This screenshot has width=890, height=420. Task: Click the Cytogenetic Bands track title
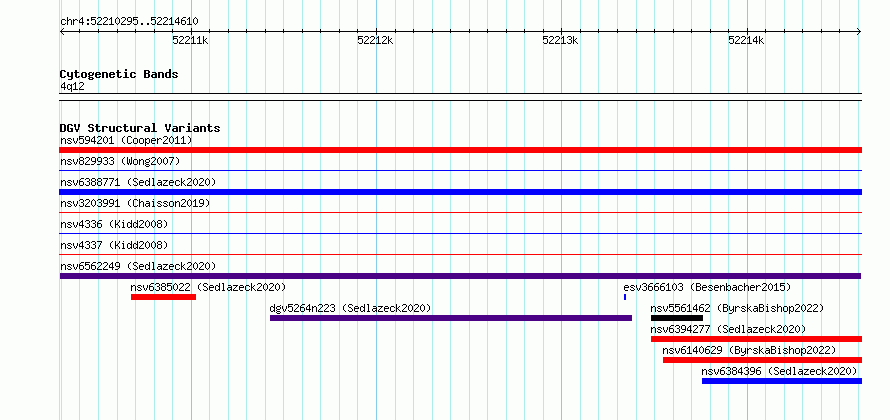pyautogui.click(x=119, y=74)
